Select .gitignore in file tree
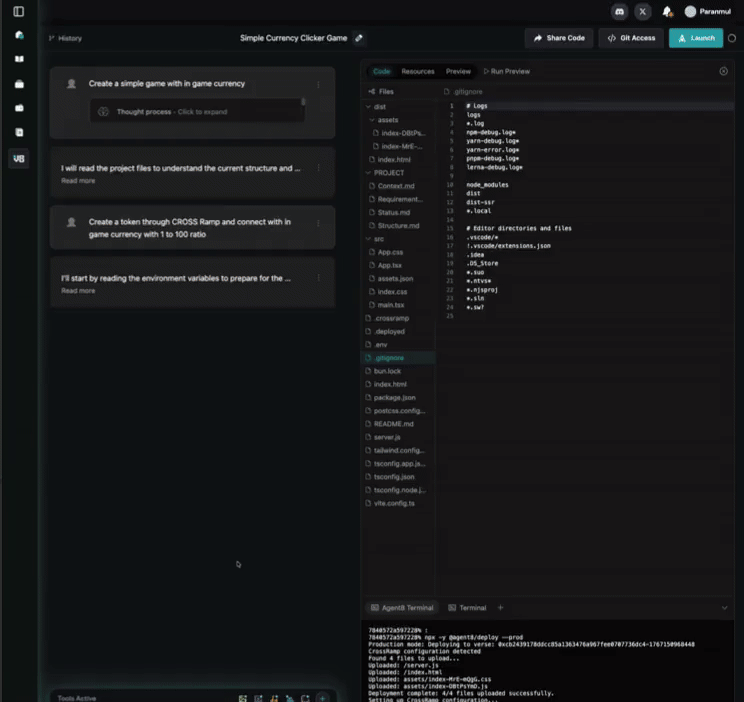Viewport: 744px width, 702px height. (398, 358)
